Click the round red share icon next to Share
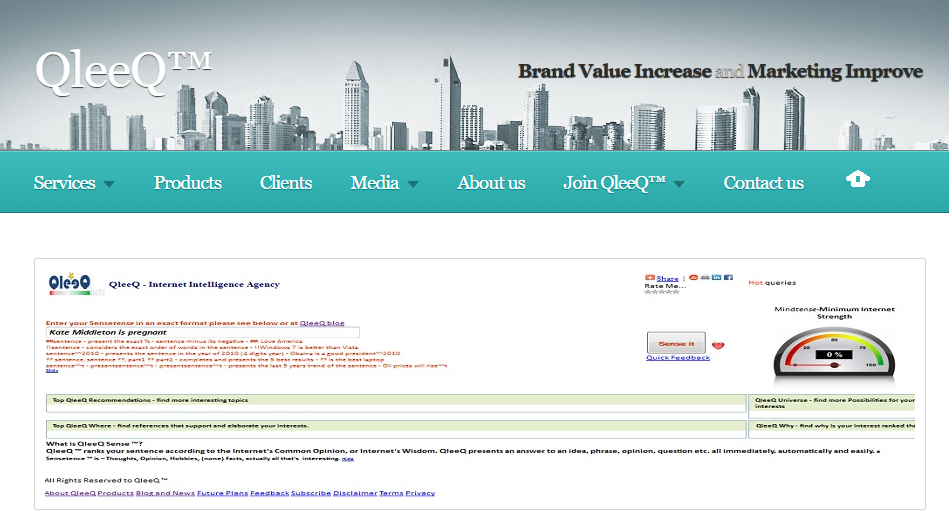949x514 pixels. click(x=694, y=277)
